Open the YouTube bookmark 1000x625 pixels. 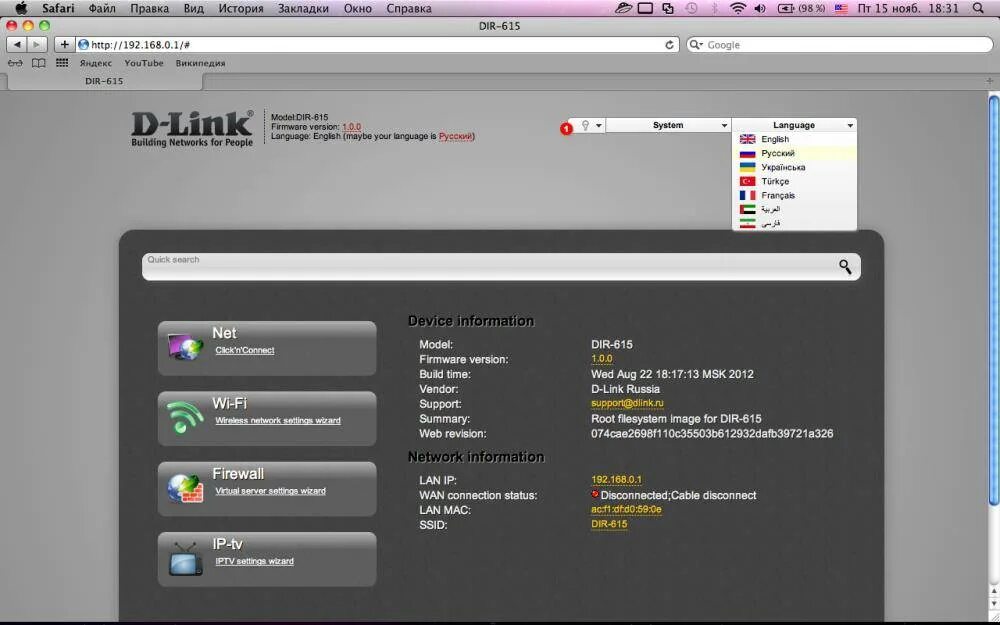click(143, 63)
